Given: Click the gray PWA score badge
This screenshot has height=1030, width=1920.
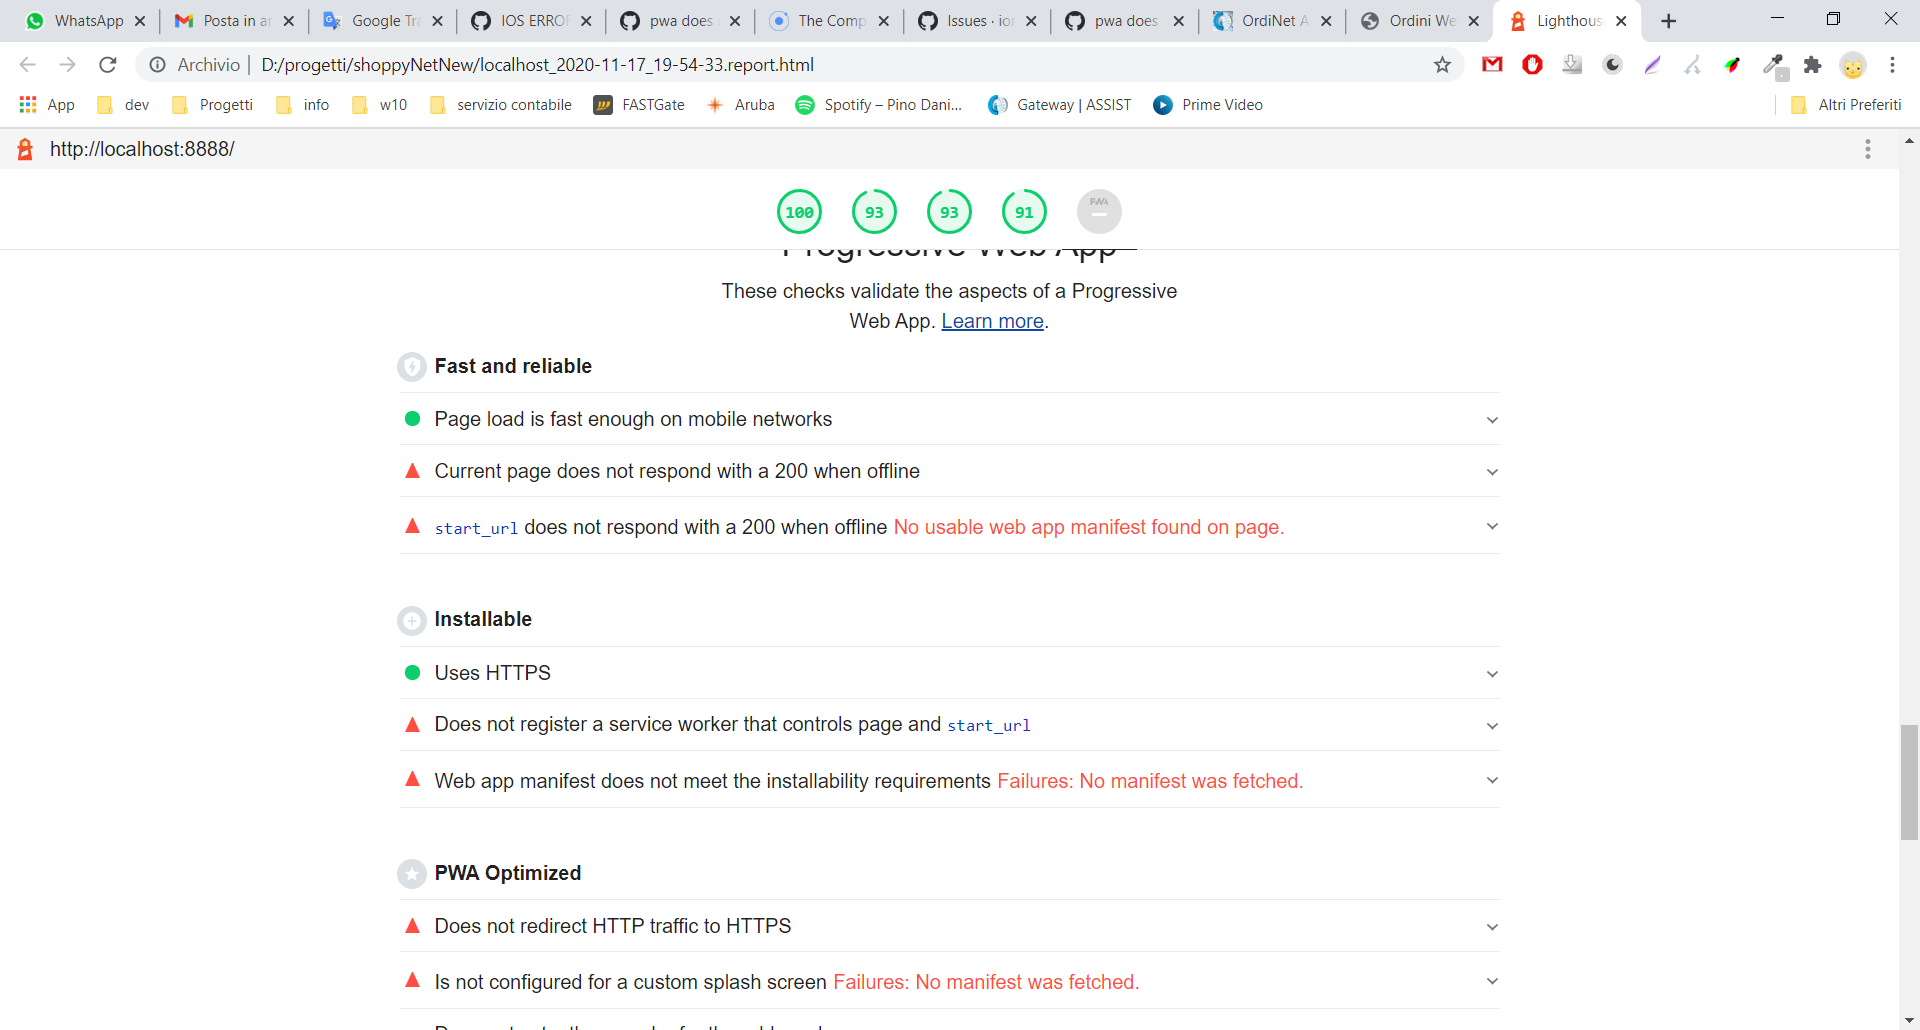Looking at the screenshot, I should [x=1098, y=211].
